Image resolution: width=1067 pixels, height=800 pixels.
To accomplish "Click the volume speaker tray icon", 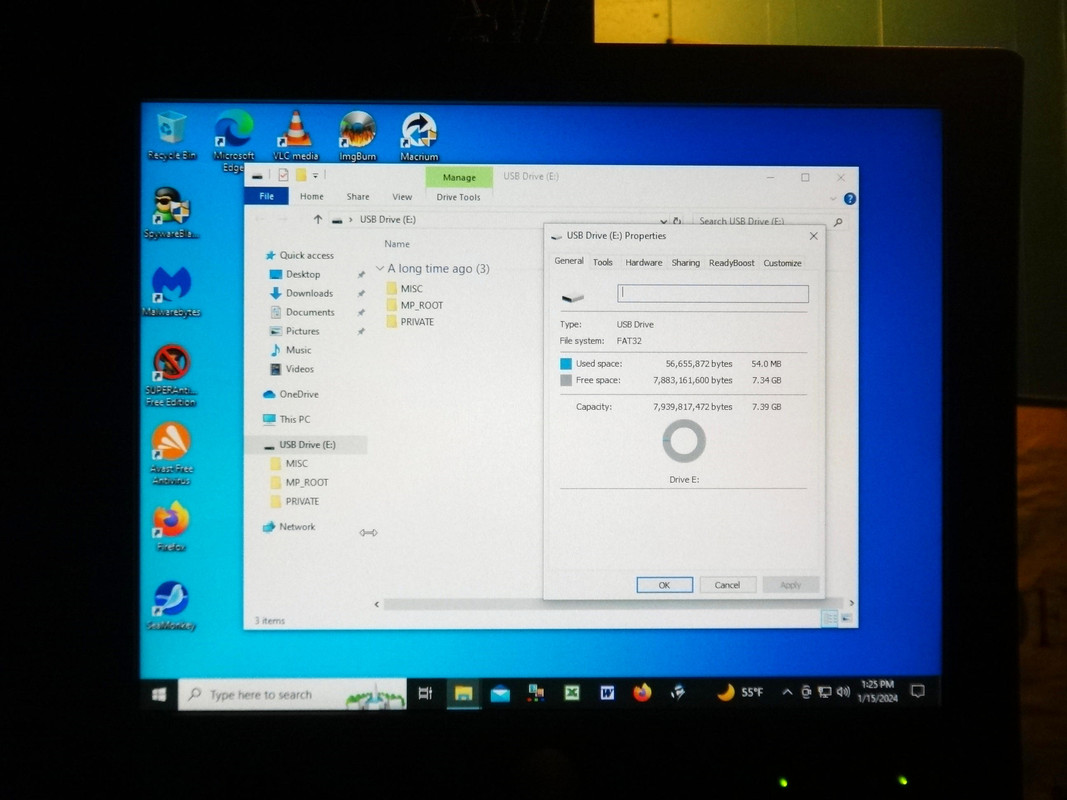I will click(843, 692).
